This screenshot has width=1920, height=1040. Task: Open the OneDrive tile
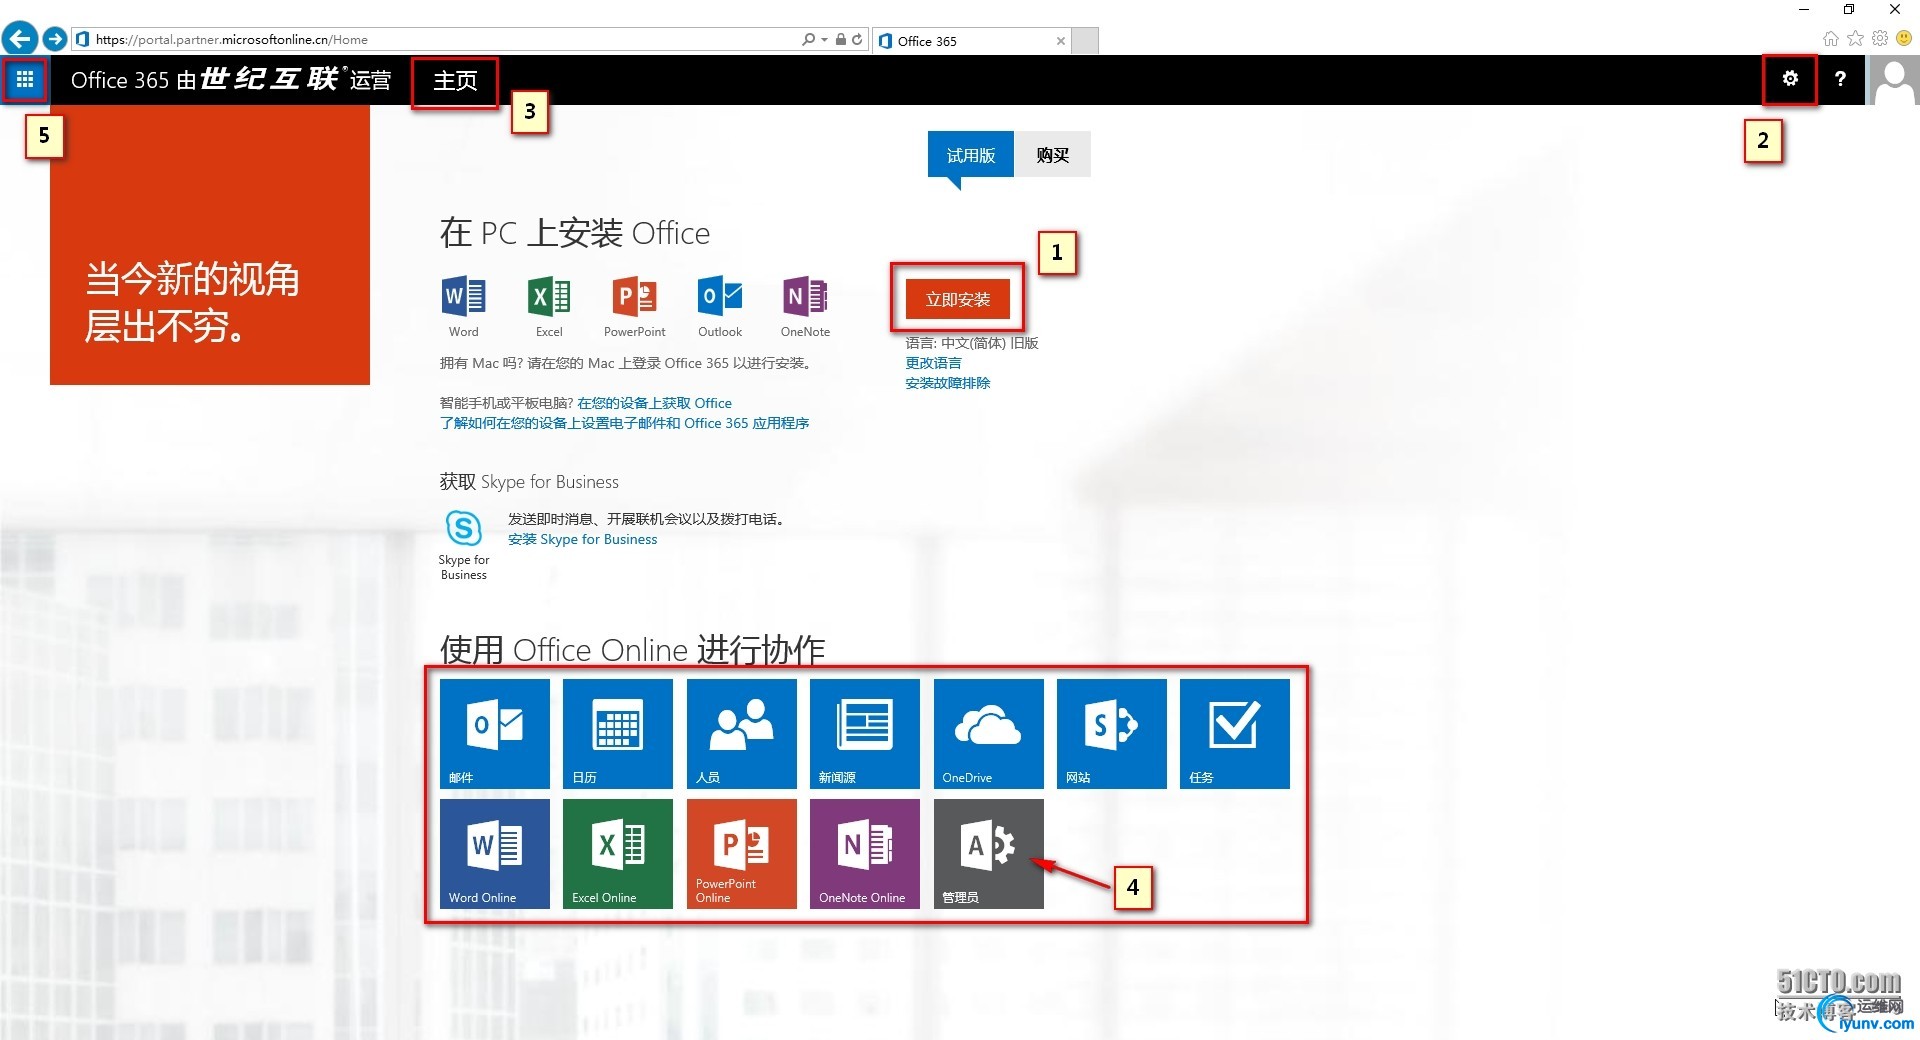coord(989,734)
